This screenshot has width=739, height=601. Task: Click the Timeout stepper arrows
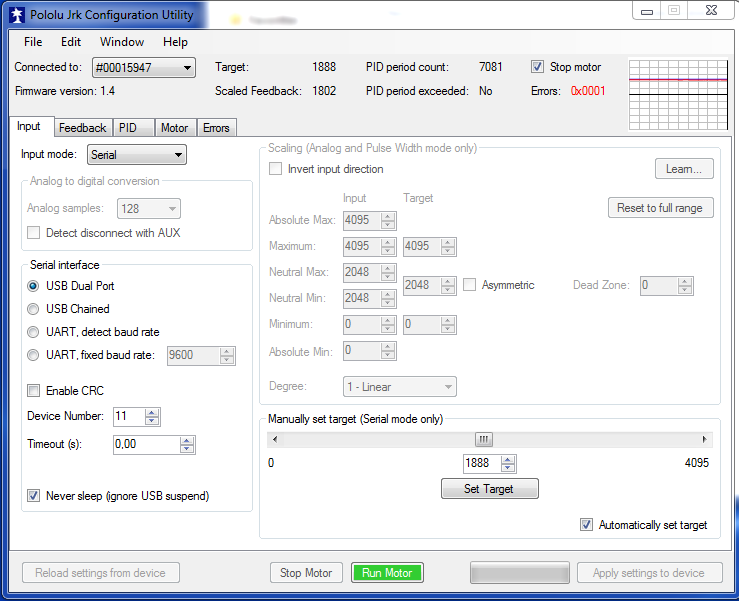[187, 445]
